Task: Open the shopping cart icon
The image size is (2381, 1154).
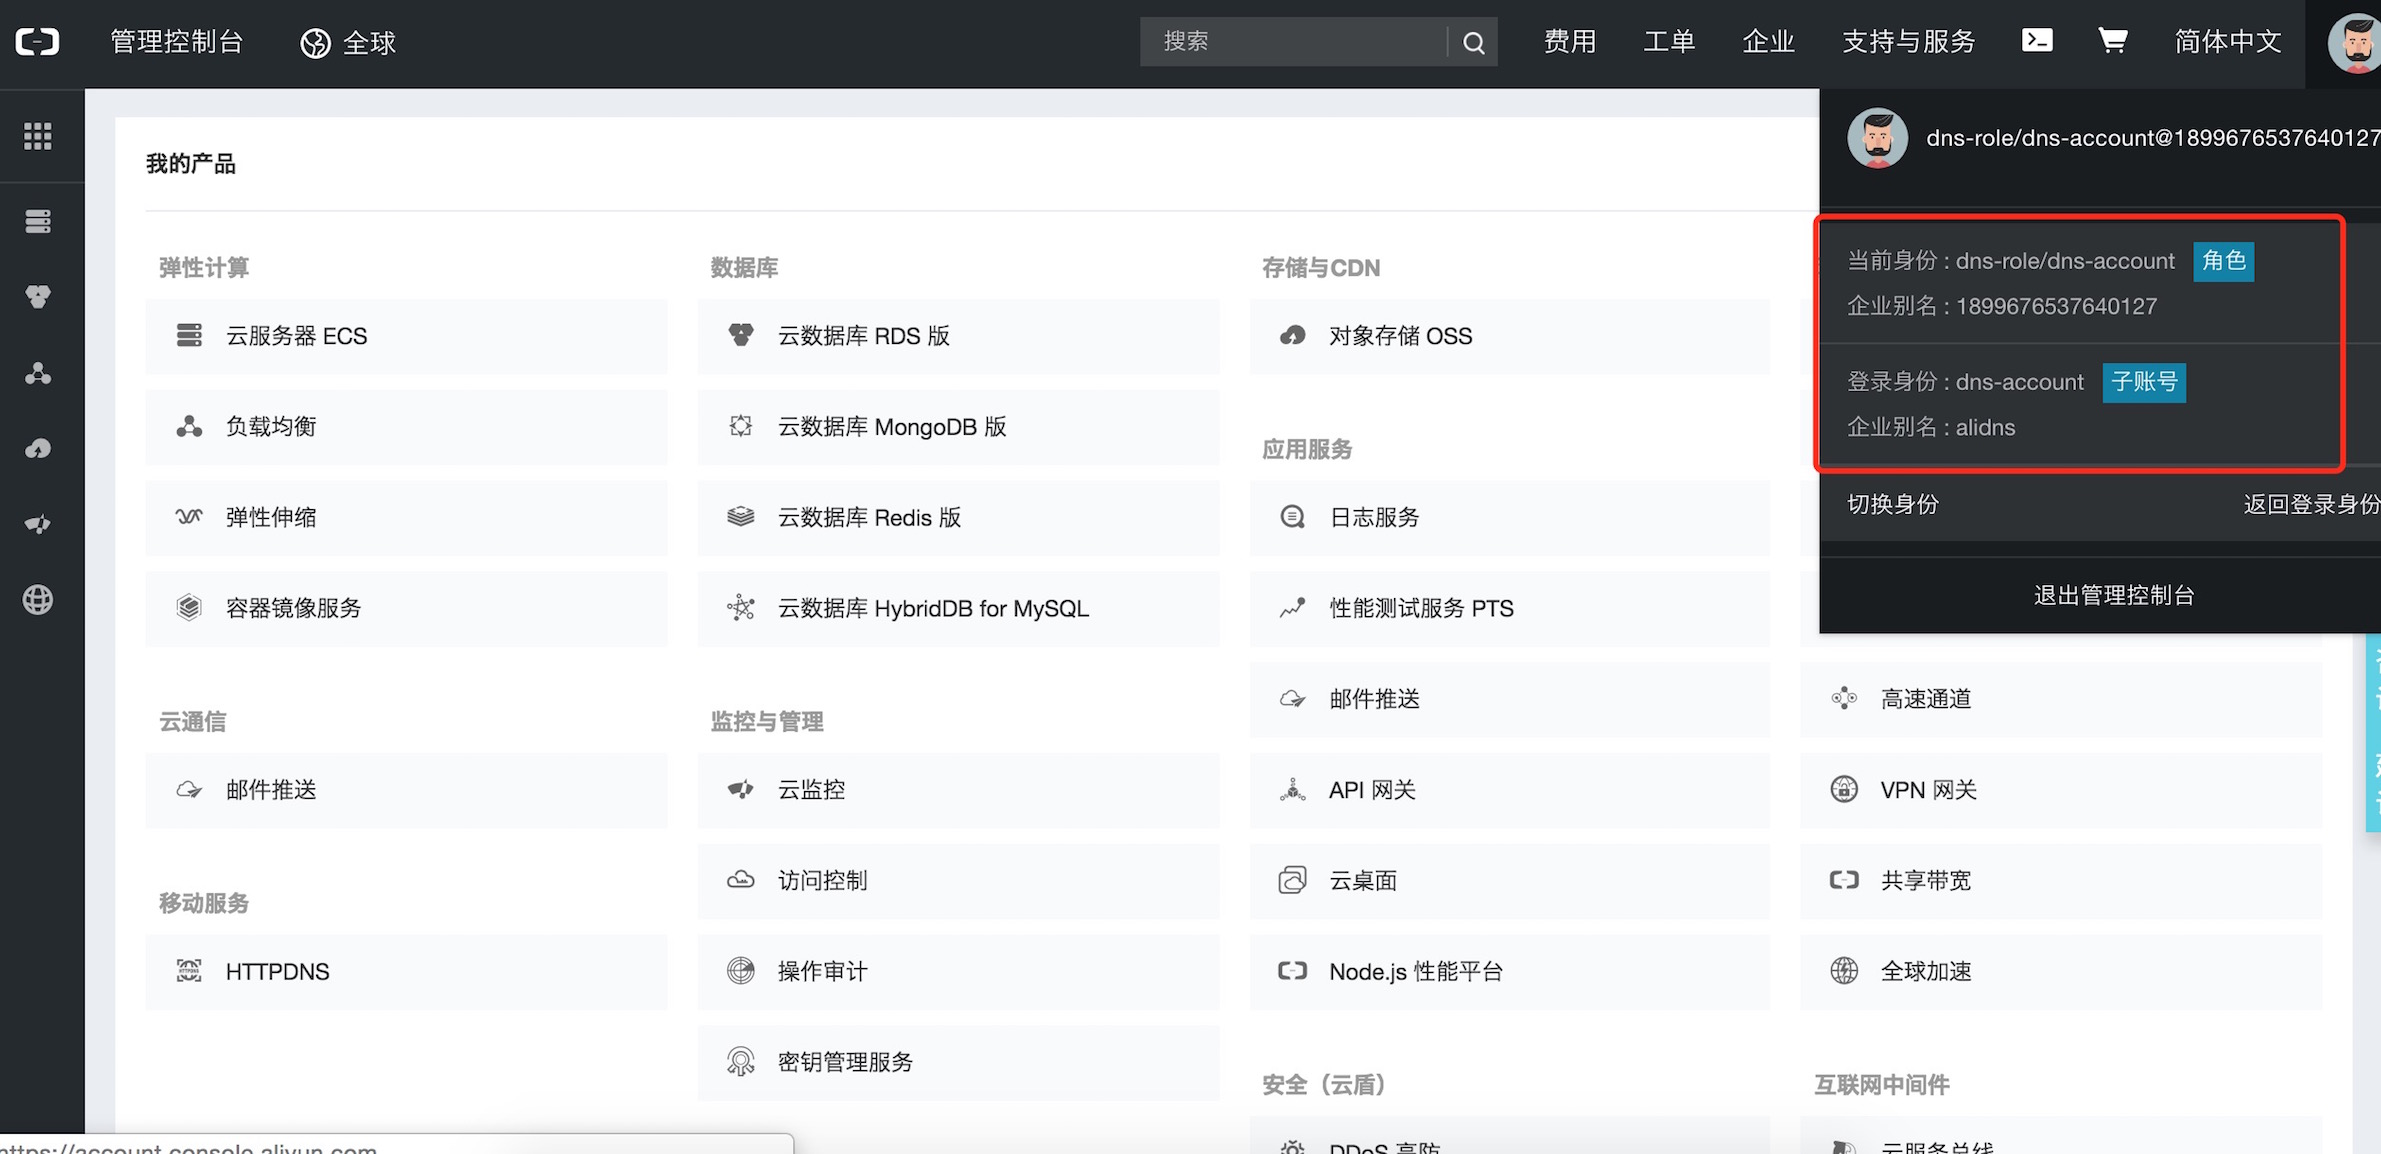Action: click(2112, 40)
